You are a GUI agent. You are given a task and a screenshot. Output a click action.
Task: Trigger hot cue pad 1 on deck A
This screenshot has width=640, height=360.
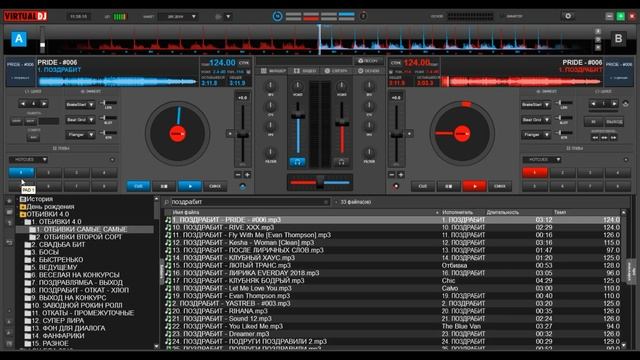21,172
